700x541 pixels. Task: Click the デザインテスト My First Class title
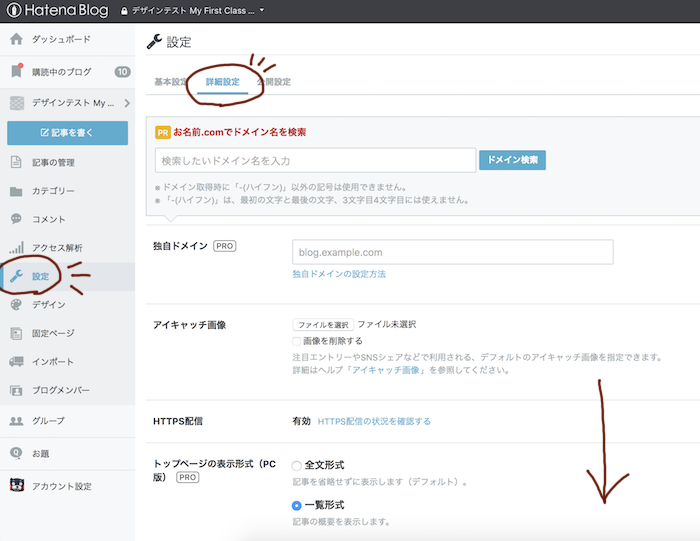coord(193,11)
